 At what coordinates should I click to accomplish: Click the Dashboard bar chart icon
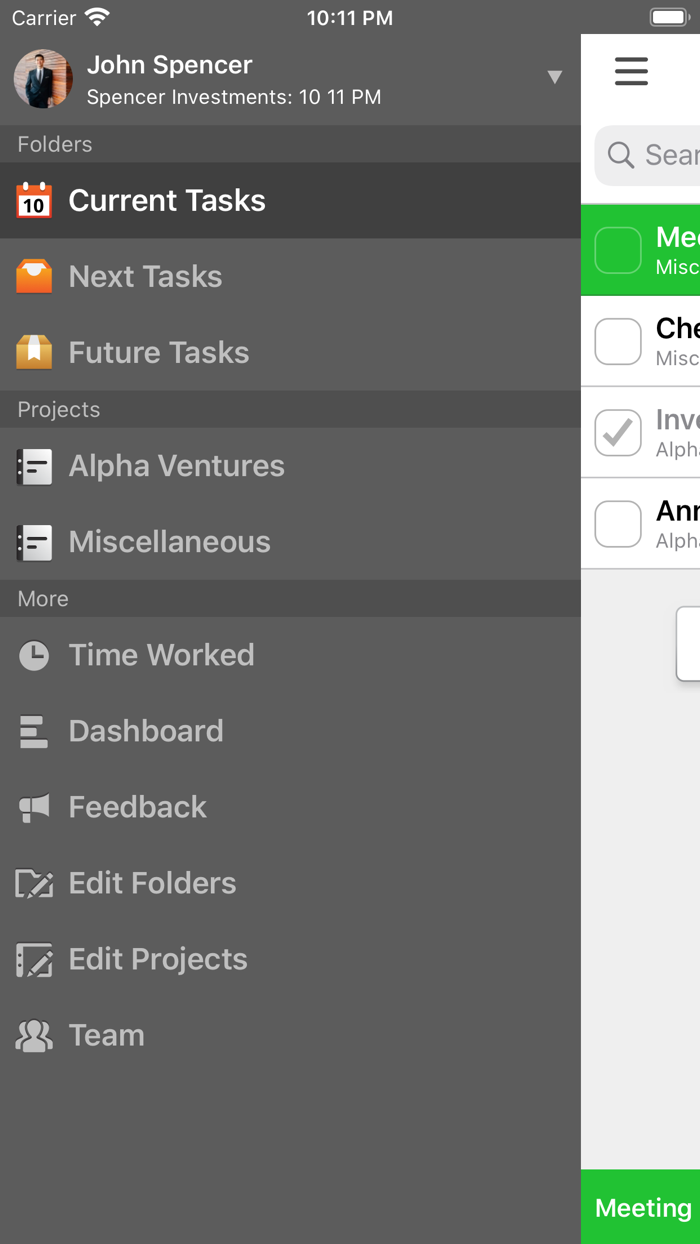(34, 731)
